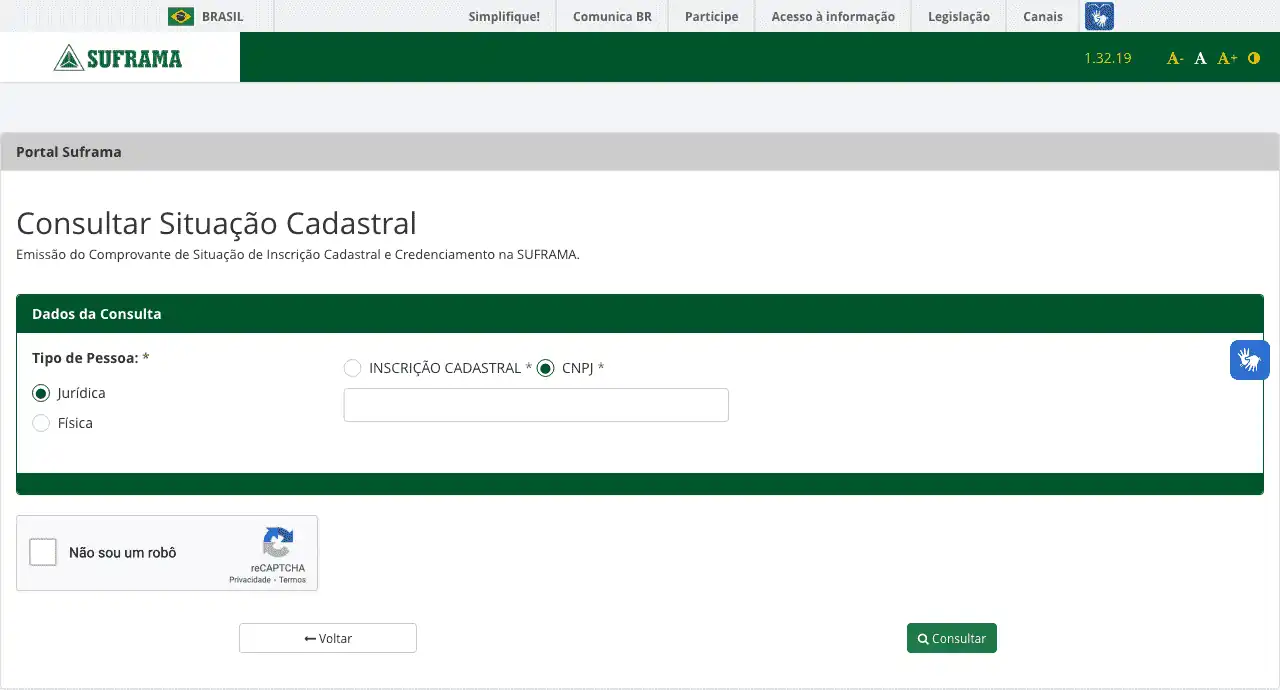This screenshot has height=690, width=1280.
Task: Decrease font size with A- button
Action: pyautogui.click(x=1175, y=59)
